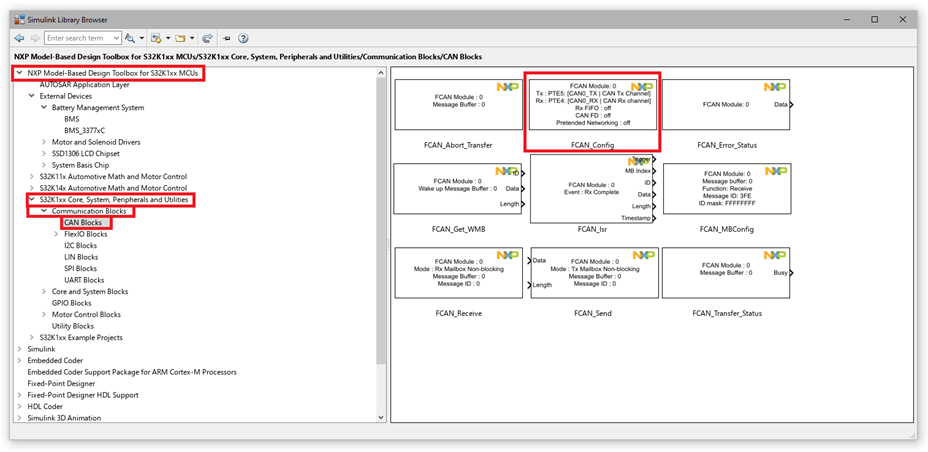Expand Core and System Blocks node
The image size is (928, 452).
click(44, 292)
